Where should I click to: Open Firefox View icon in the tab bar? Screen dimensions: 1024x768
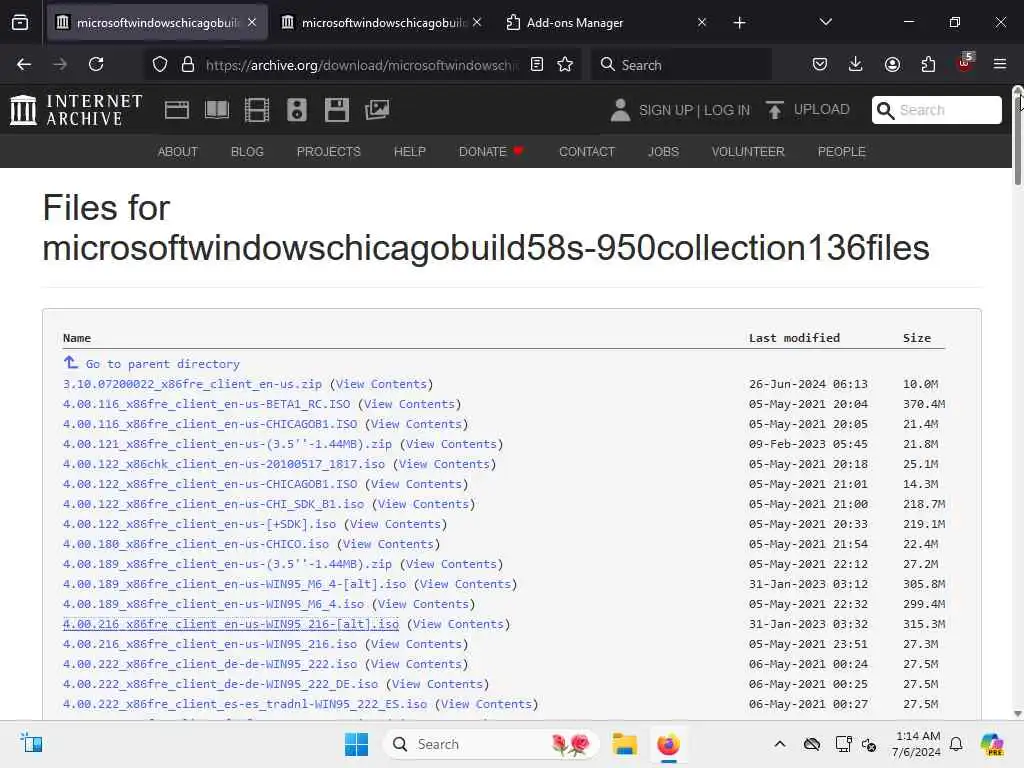[x=20, y=23]
